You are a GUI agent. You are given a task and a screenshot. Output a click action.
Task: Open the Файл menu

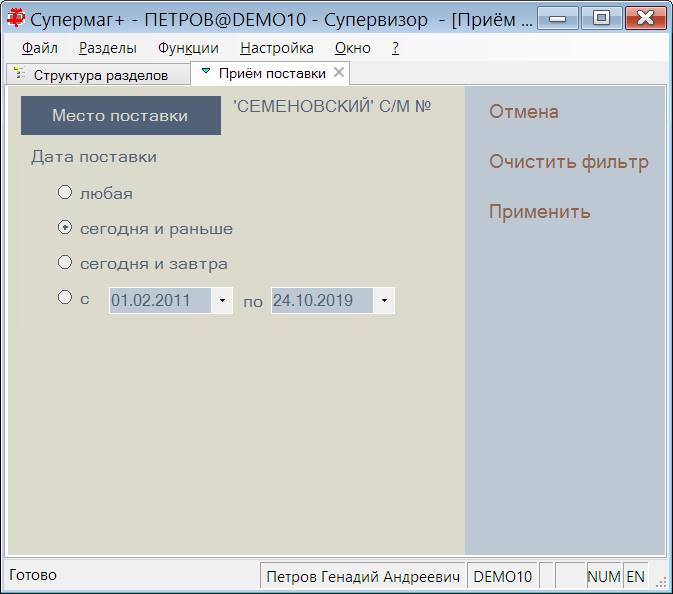click(x=39, y=48)
